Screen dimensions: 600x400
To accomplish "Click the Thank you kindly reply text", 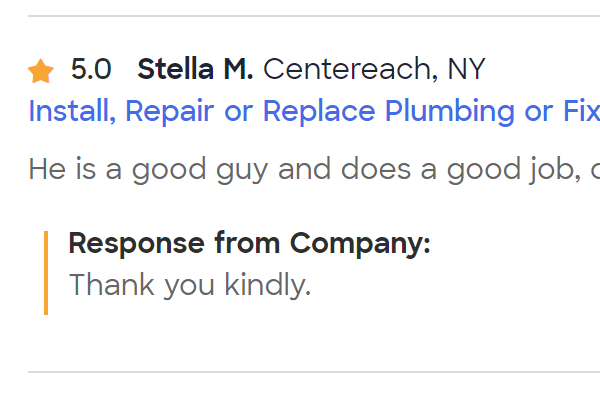I will (x=190, y=286).
